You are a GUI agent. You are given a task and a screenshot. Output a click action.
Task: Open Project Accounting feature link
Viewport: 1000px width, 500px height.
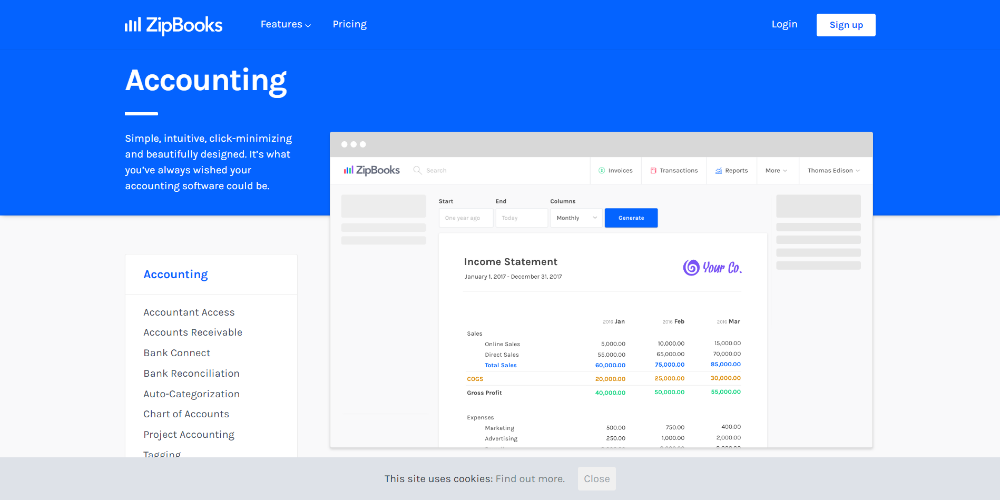(189, 434)
